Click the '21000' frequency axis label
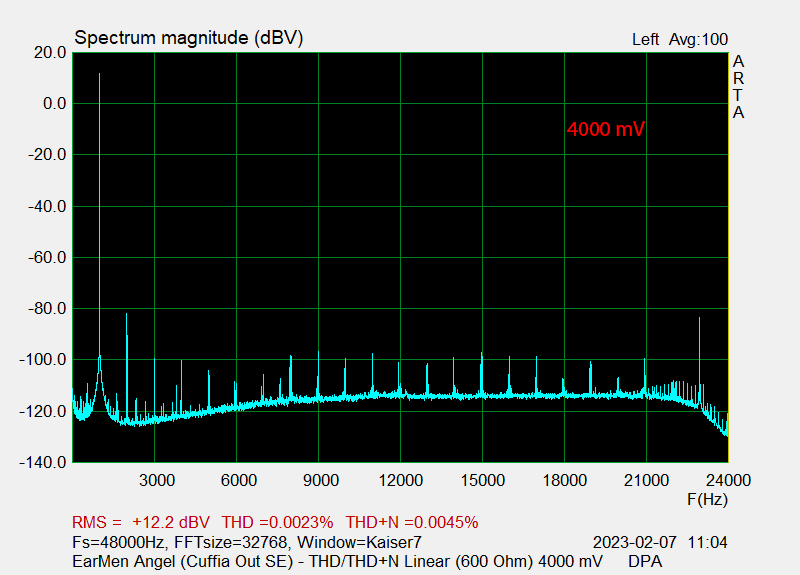This screenshot has width=800, height=575. [646, 480]
